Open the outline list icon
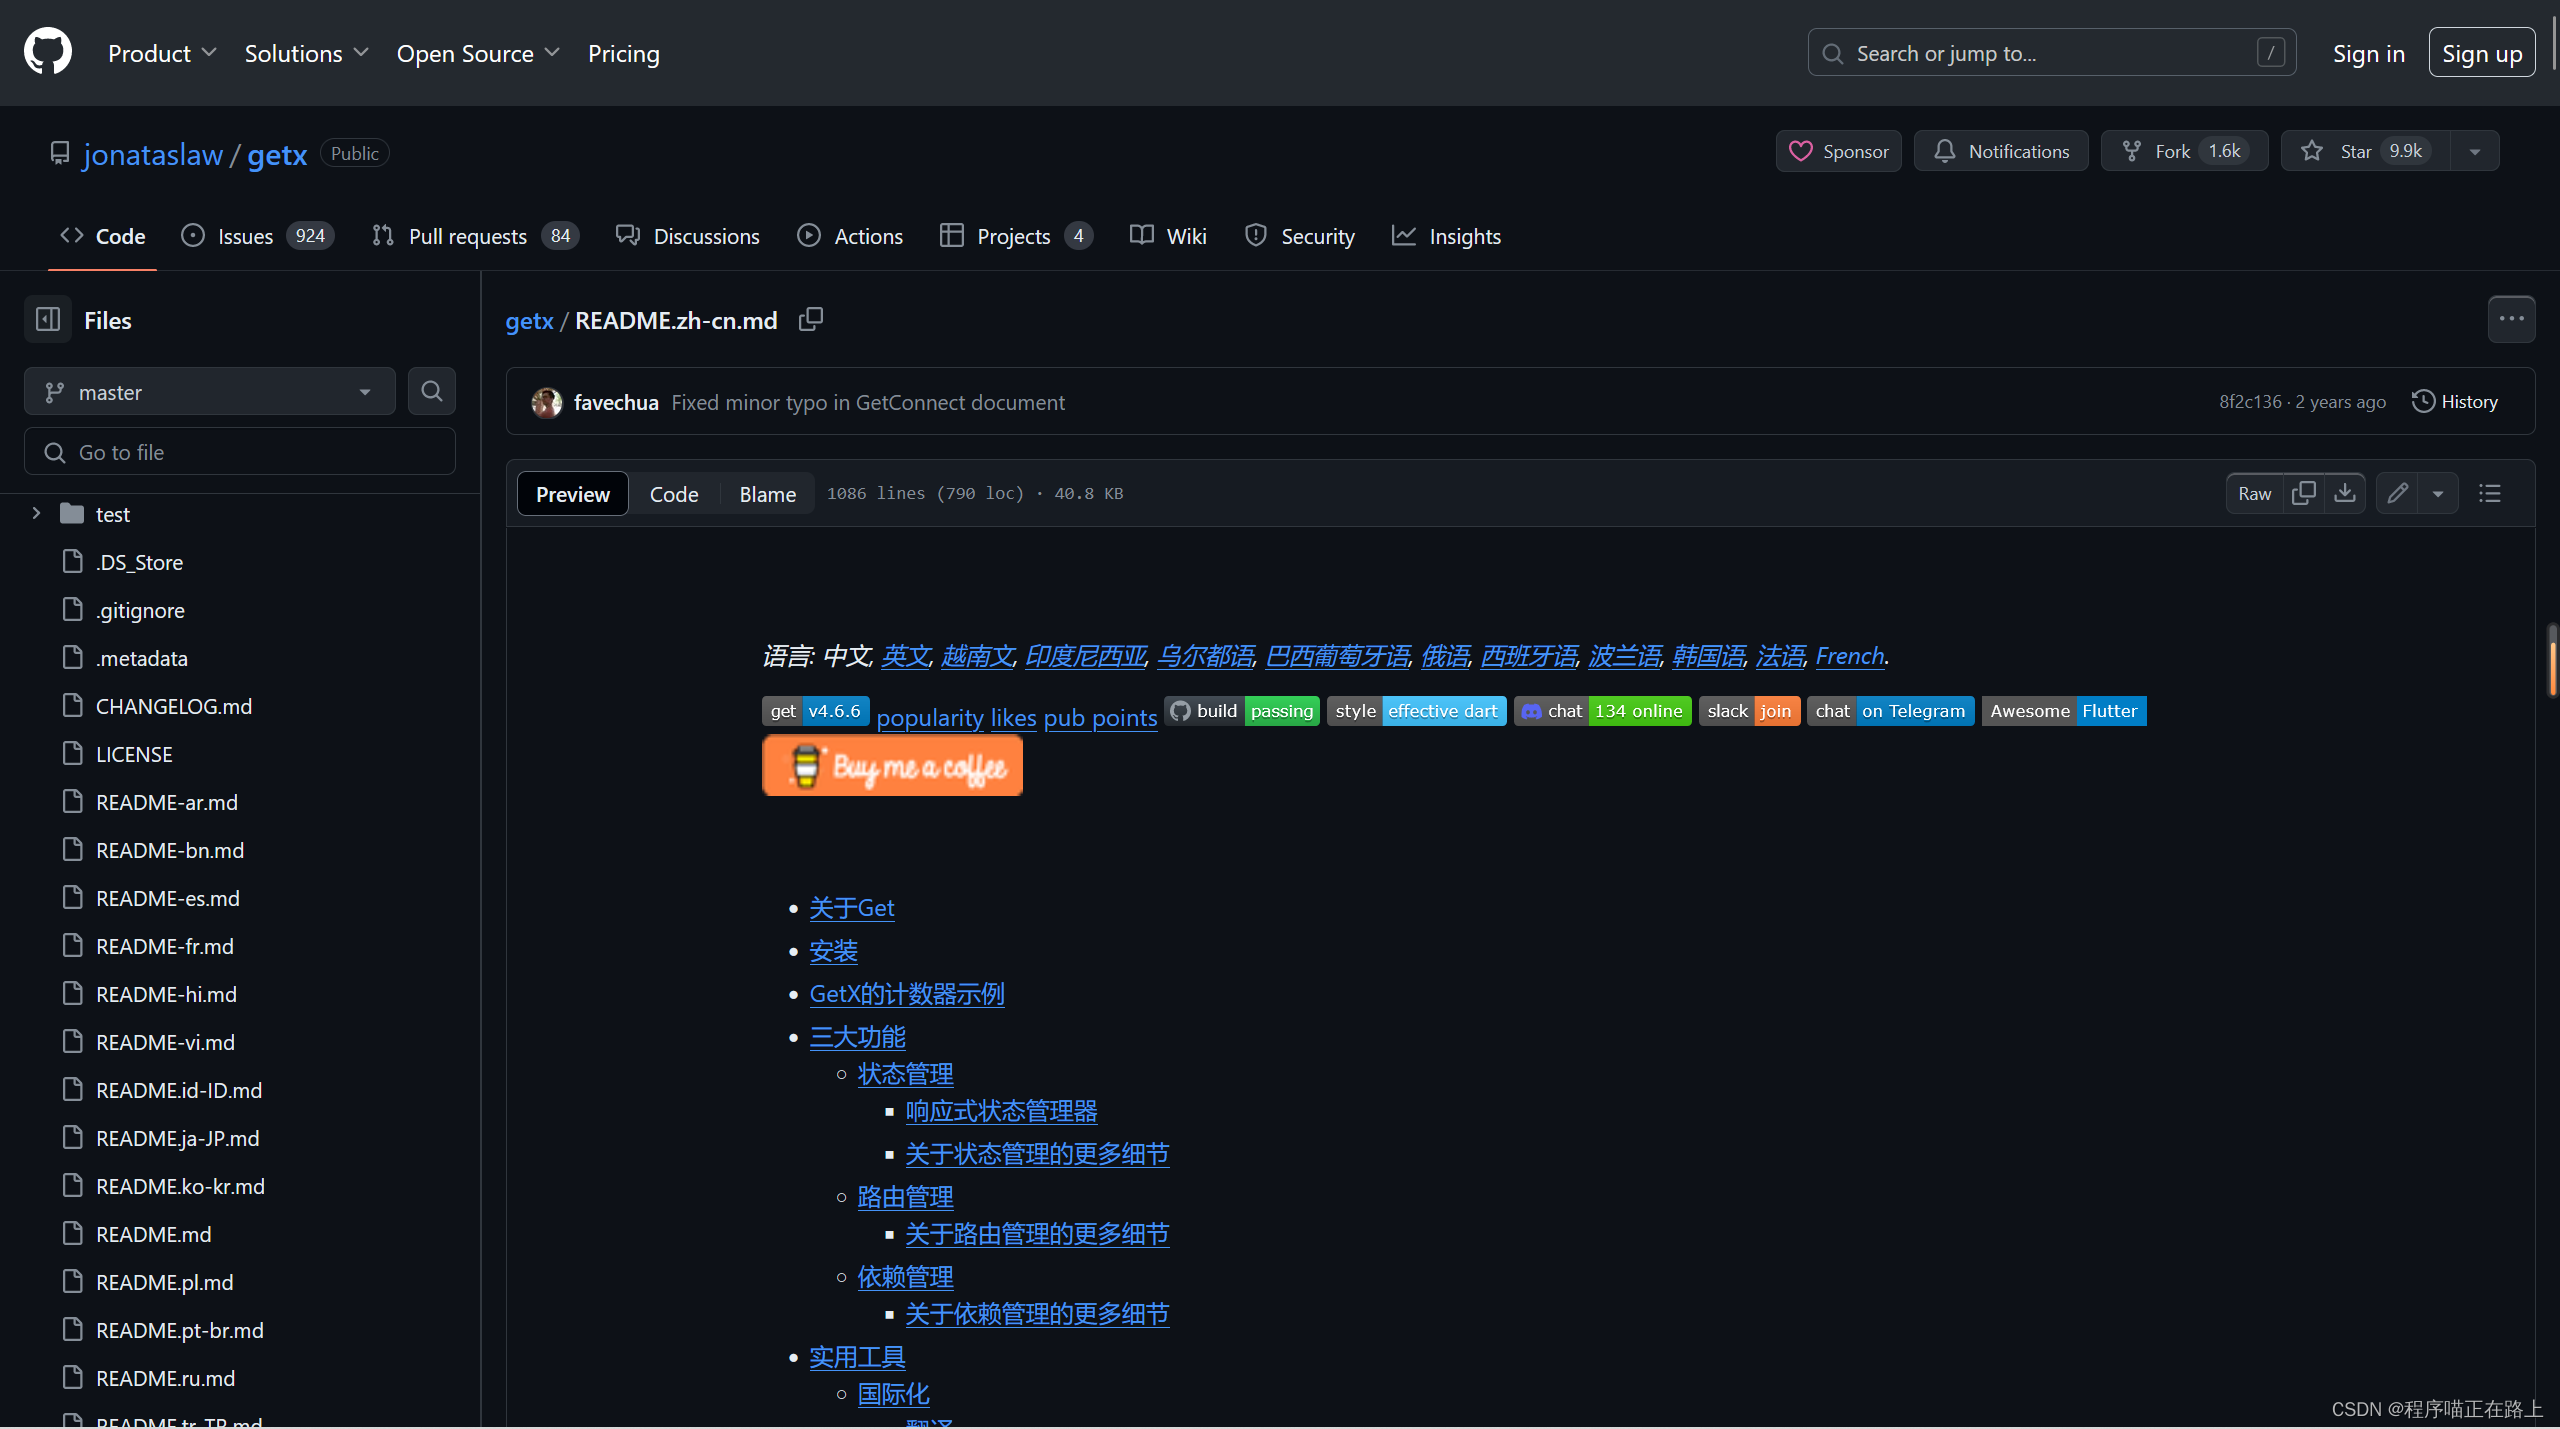 coord(2490,493)
